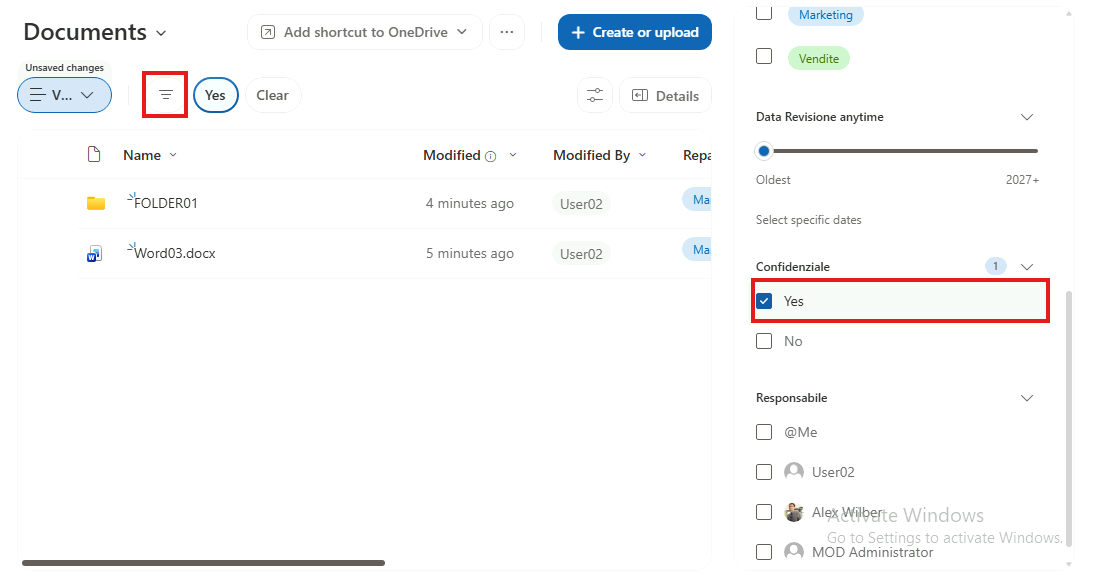
Task: Check the Marketing filter checkbox
Action: click(x=764, y=13)
